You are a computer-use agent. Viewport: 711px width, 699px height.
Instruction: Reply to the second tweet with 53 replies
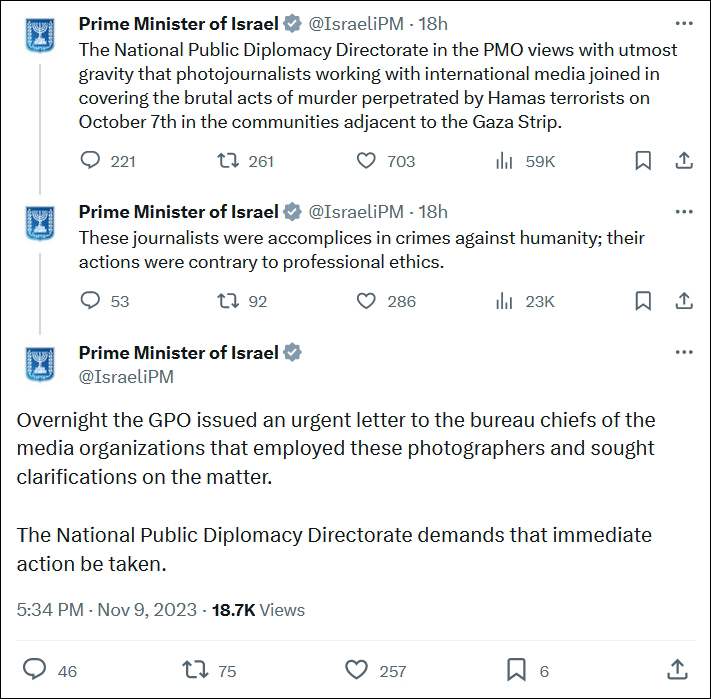point(90,301)
